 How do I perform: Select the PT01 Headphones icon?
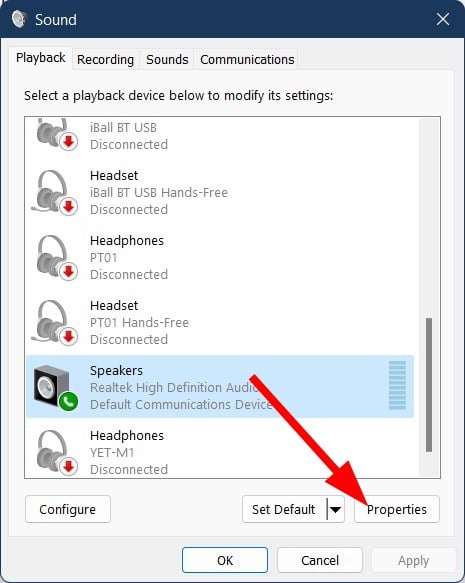(x=57, y=257)
